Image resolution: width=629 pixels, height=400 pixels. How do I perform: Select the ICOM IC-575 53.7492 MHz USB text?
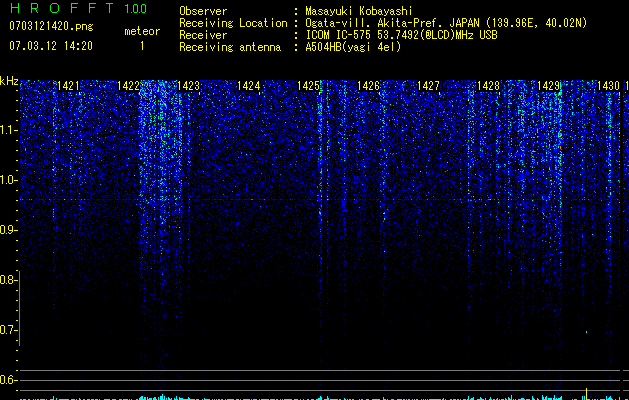tap(401, 35)
